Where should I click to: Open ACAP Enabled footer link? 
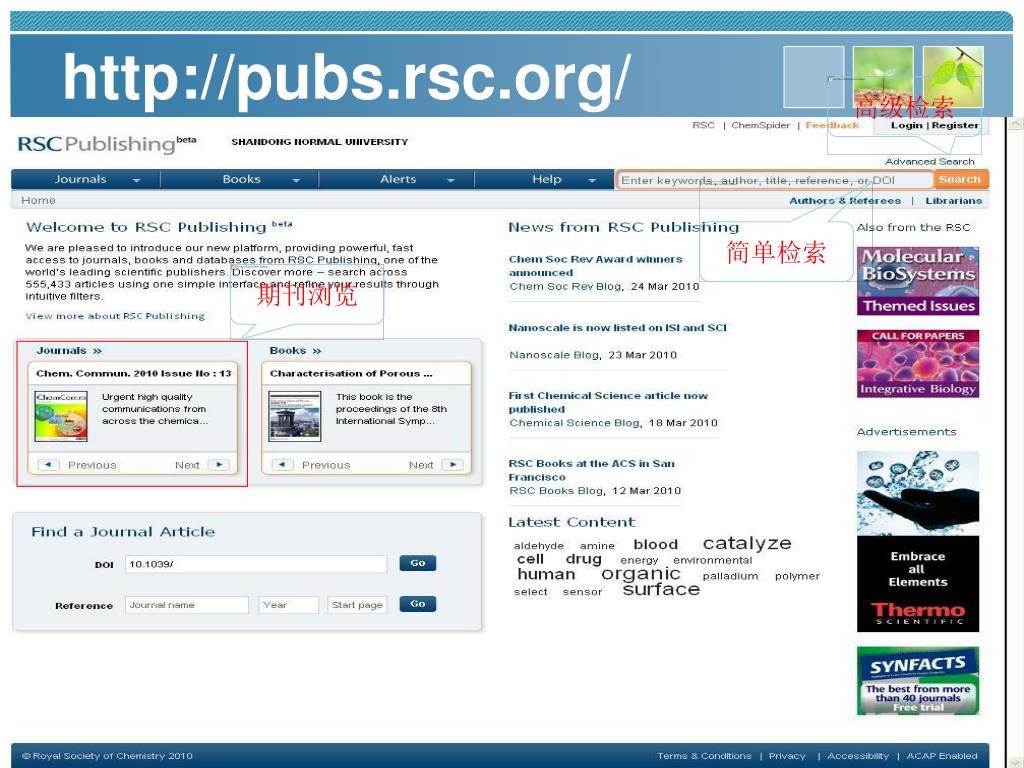pos(942,756)
